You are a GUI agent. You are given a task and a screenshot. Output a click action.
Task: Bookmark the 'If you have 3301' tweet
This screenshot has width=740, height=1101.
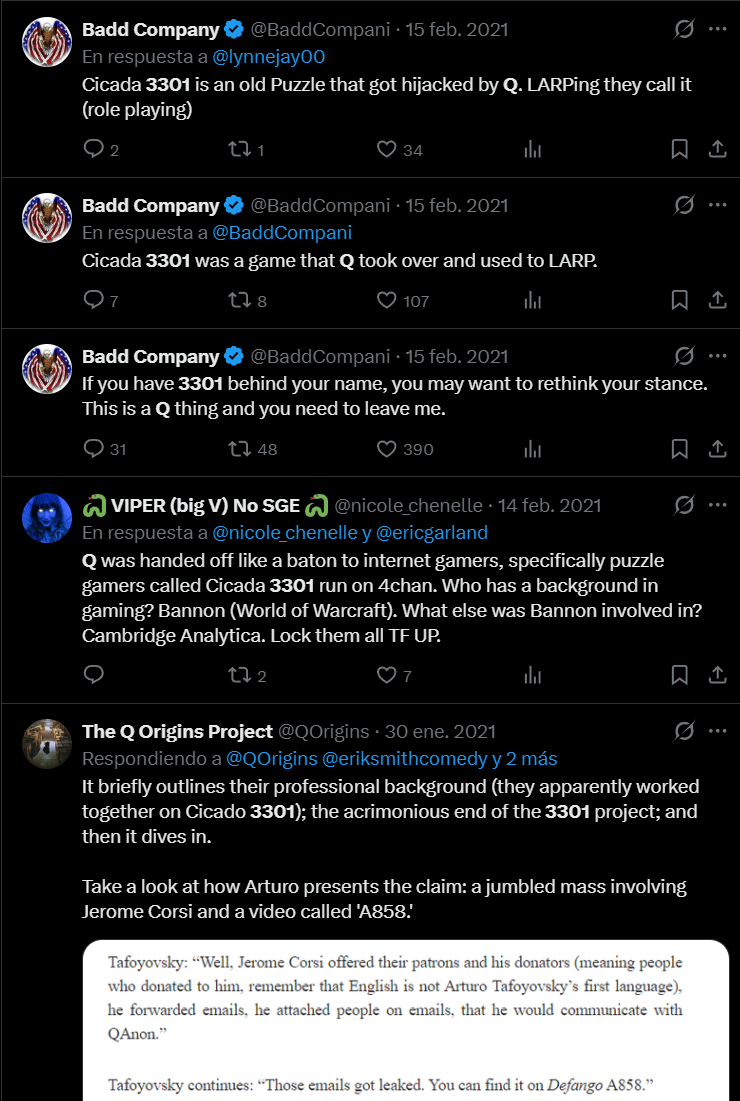coord(679,449)
